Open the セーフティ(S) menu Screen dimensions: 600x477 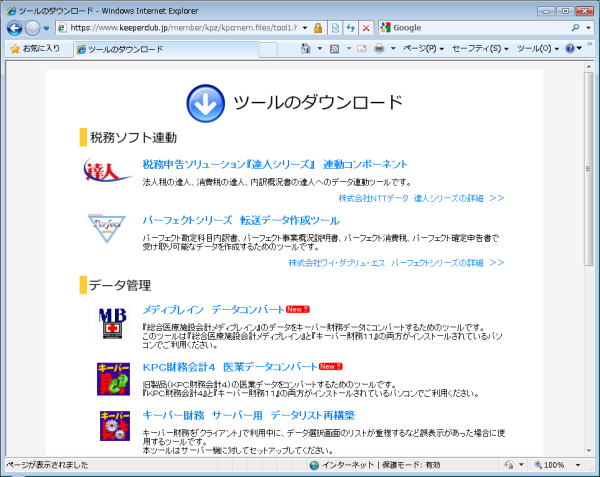pos(480,49)
